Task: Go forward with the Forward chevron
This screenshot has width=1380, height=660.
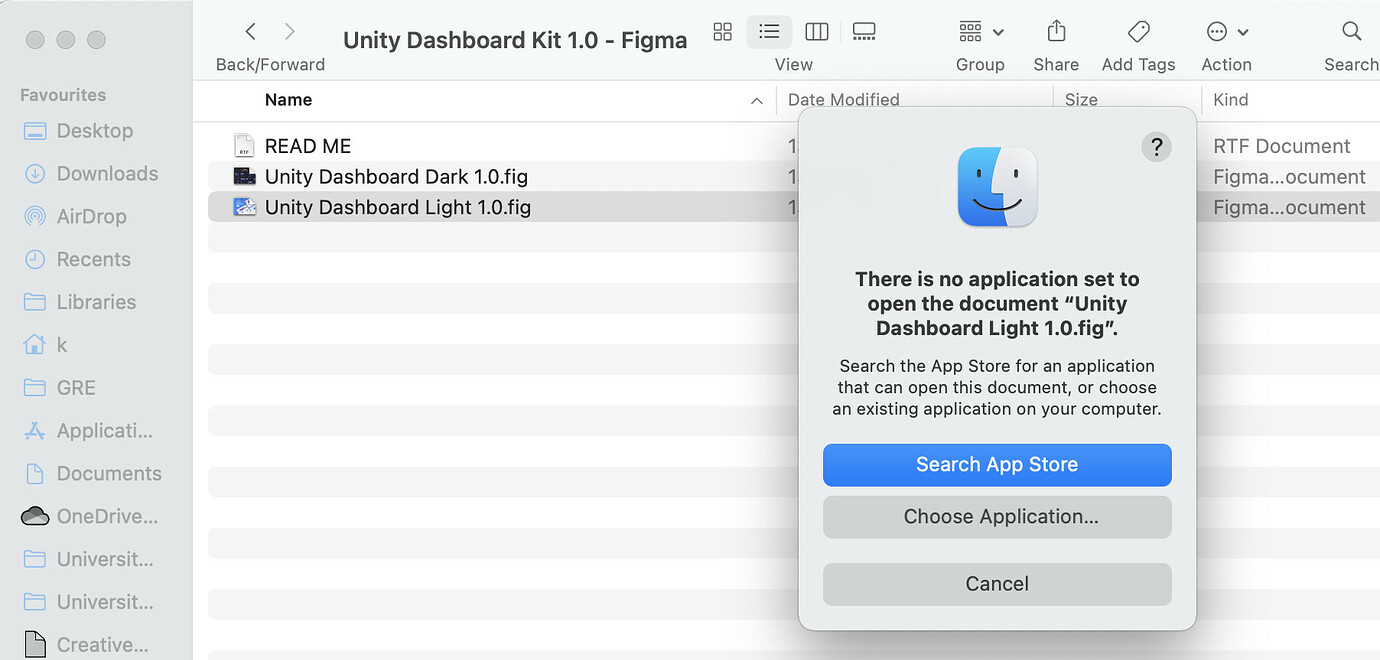Action: tap(290, 32)
